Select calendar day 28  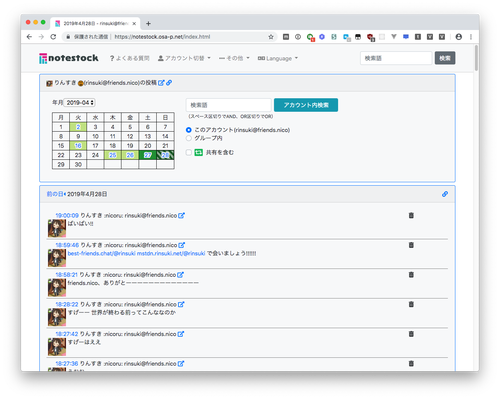click(165, 155)
